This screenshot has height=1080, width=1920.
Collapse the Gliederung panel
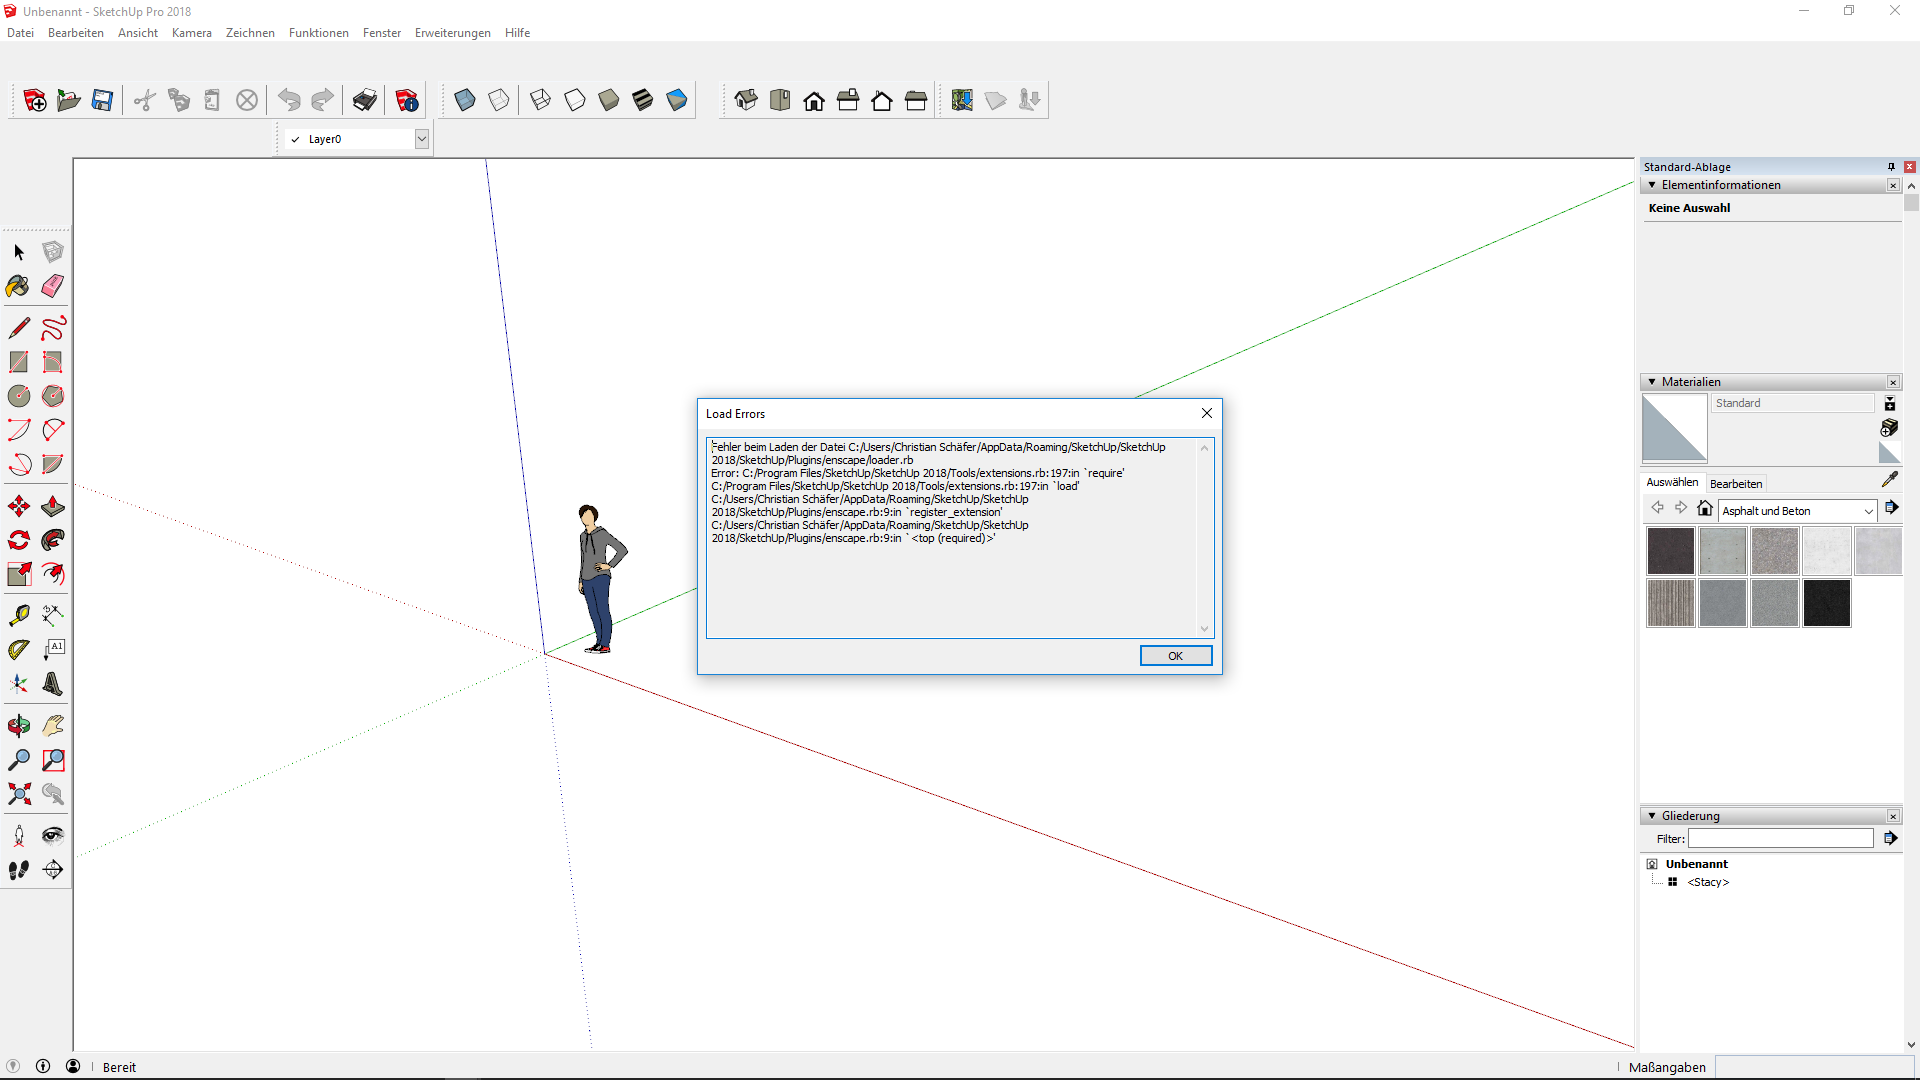click(x=1652, y=816)
